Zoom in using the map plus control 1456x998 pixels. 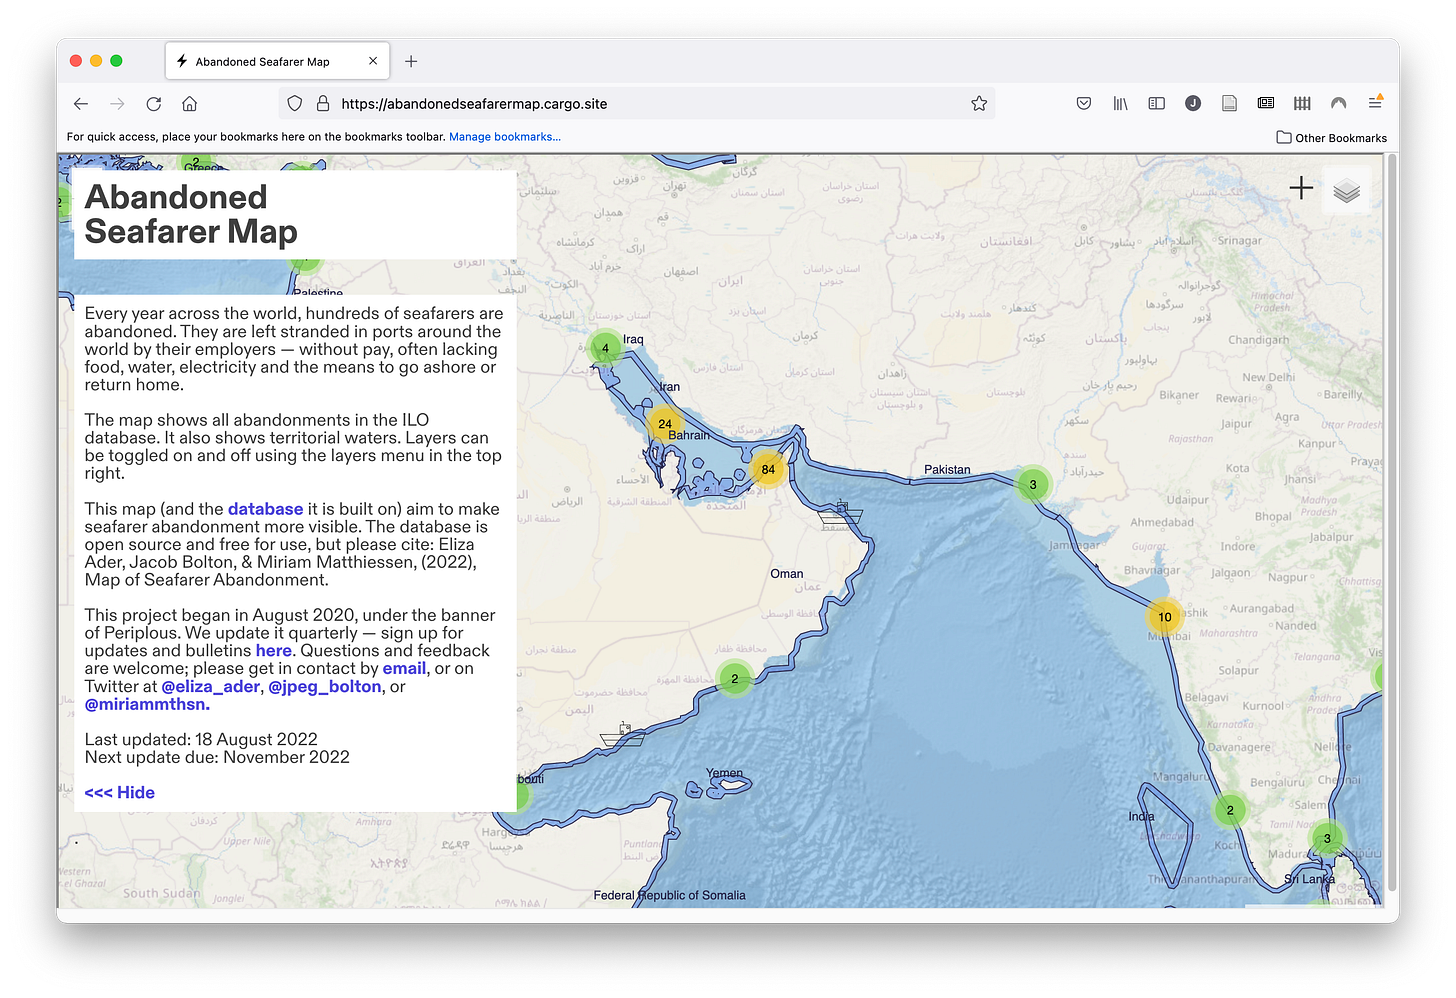tap(1301, 188)
